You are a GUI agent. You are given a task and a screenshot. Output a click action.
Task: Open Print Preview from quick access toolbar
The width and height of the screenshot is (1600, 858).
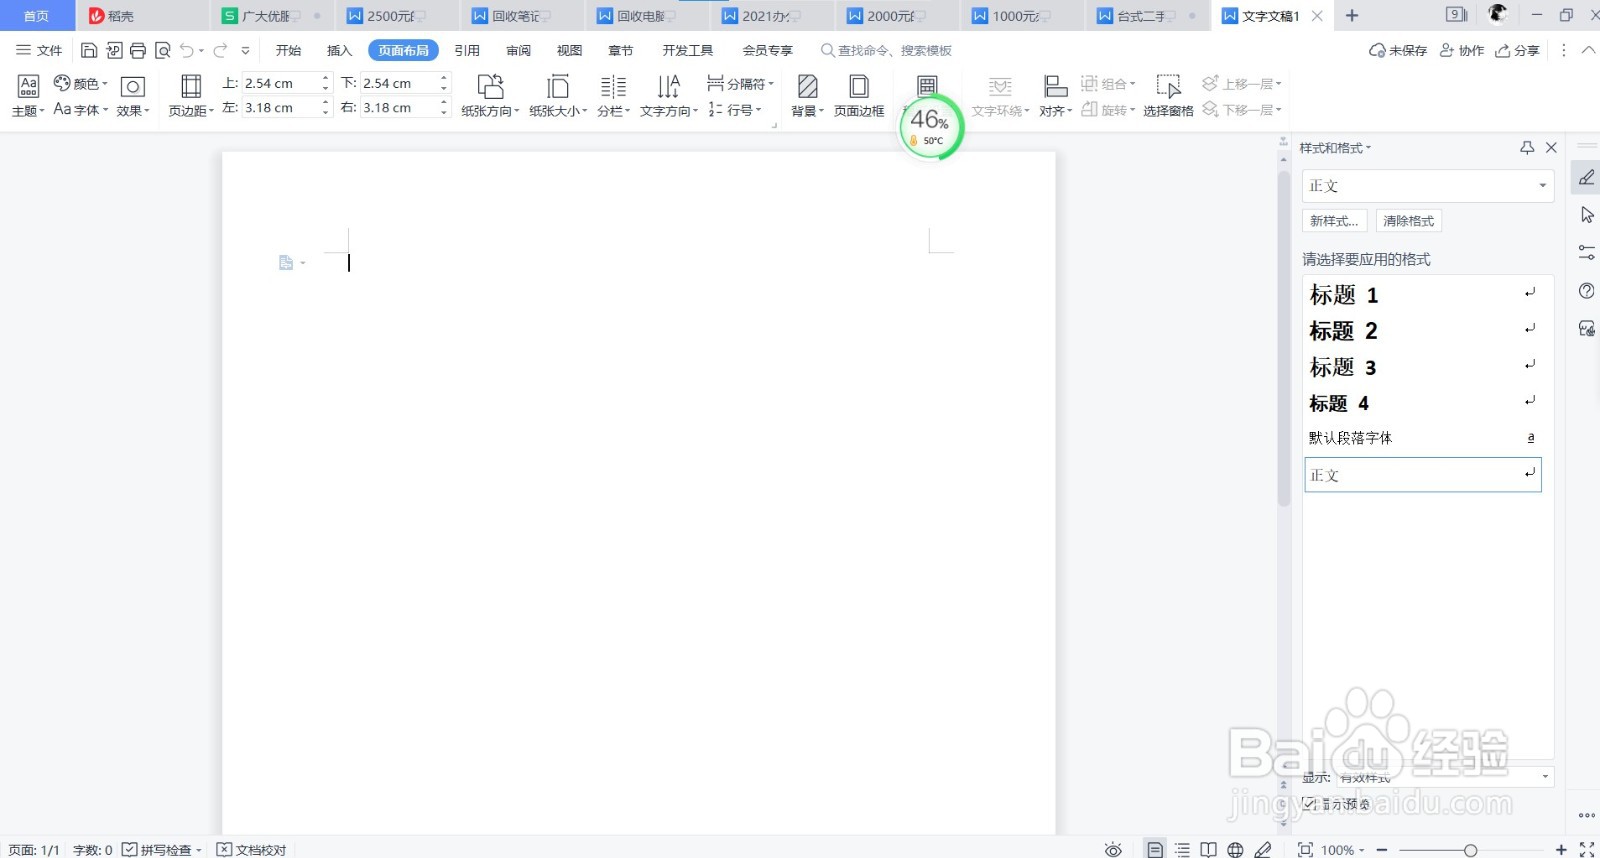coord(163,50)
